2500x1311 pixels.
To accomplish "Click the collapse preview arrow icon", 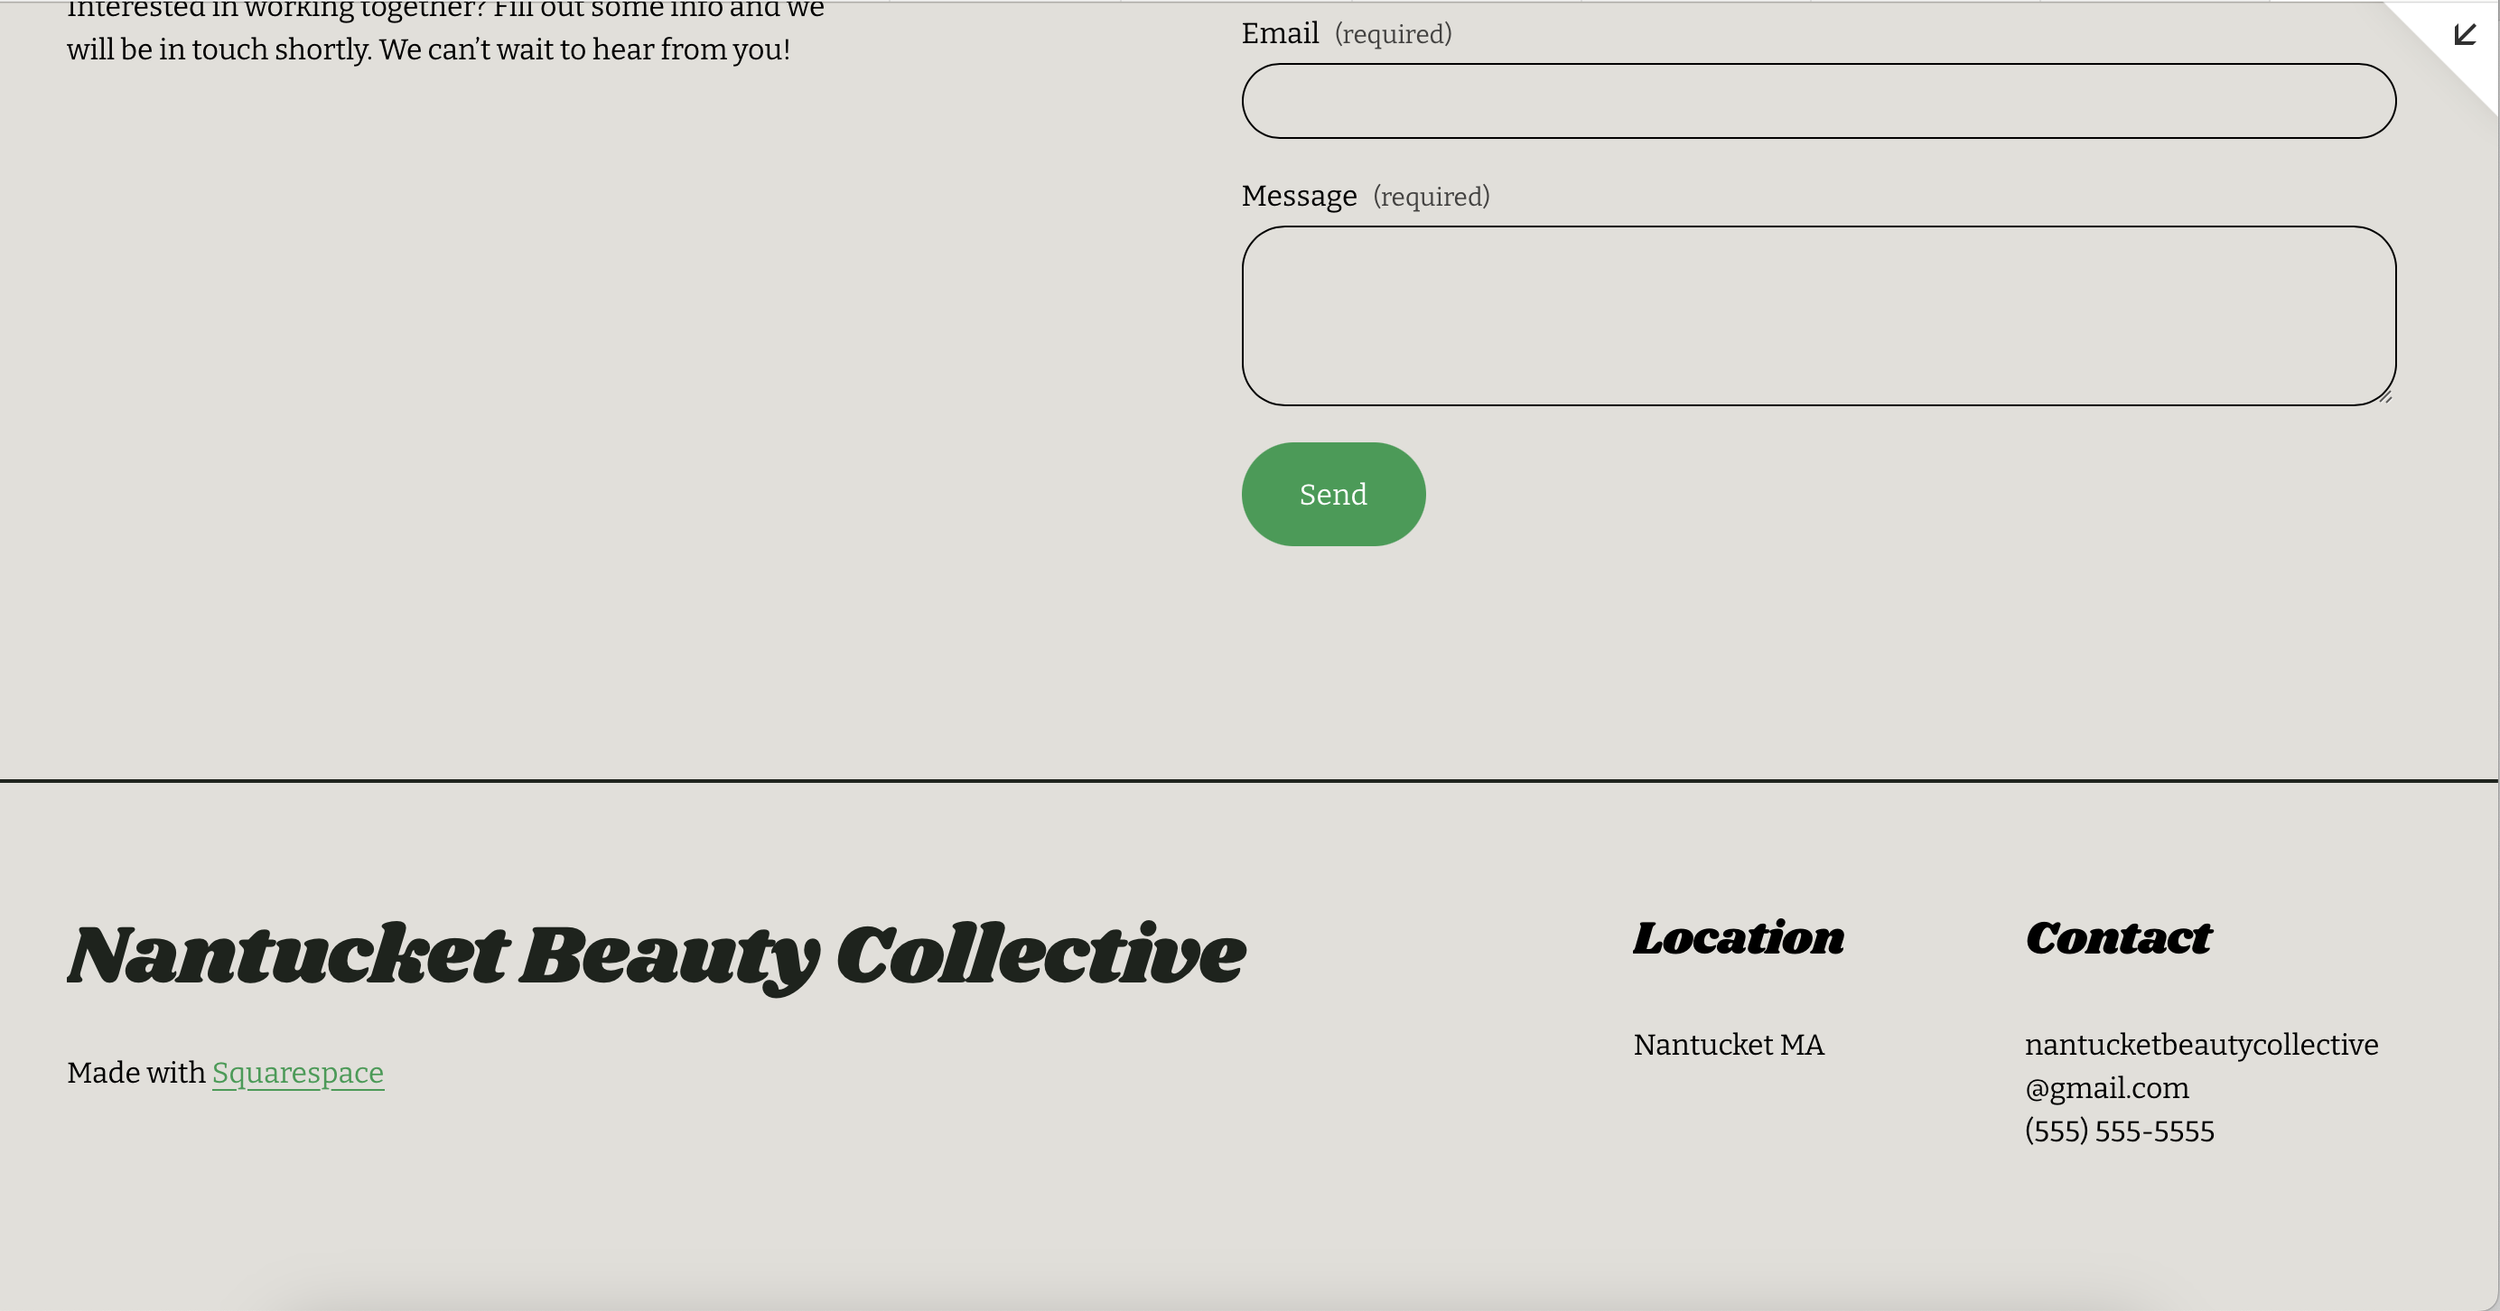I will pos(2464,35).
